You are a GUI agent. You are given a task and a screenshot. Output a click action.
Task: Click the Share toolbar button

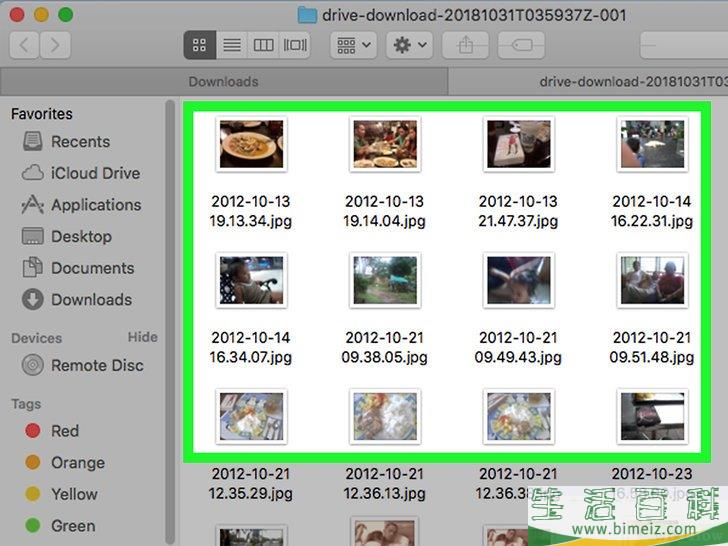(465, 45)
